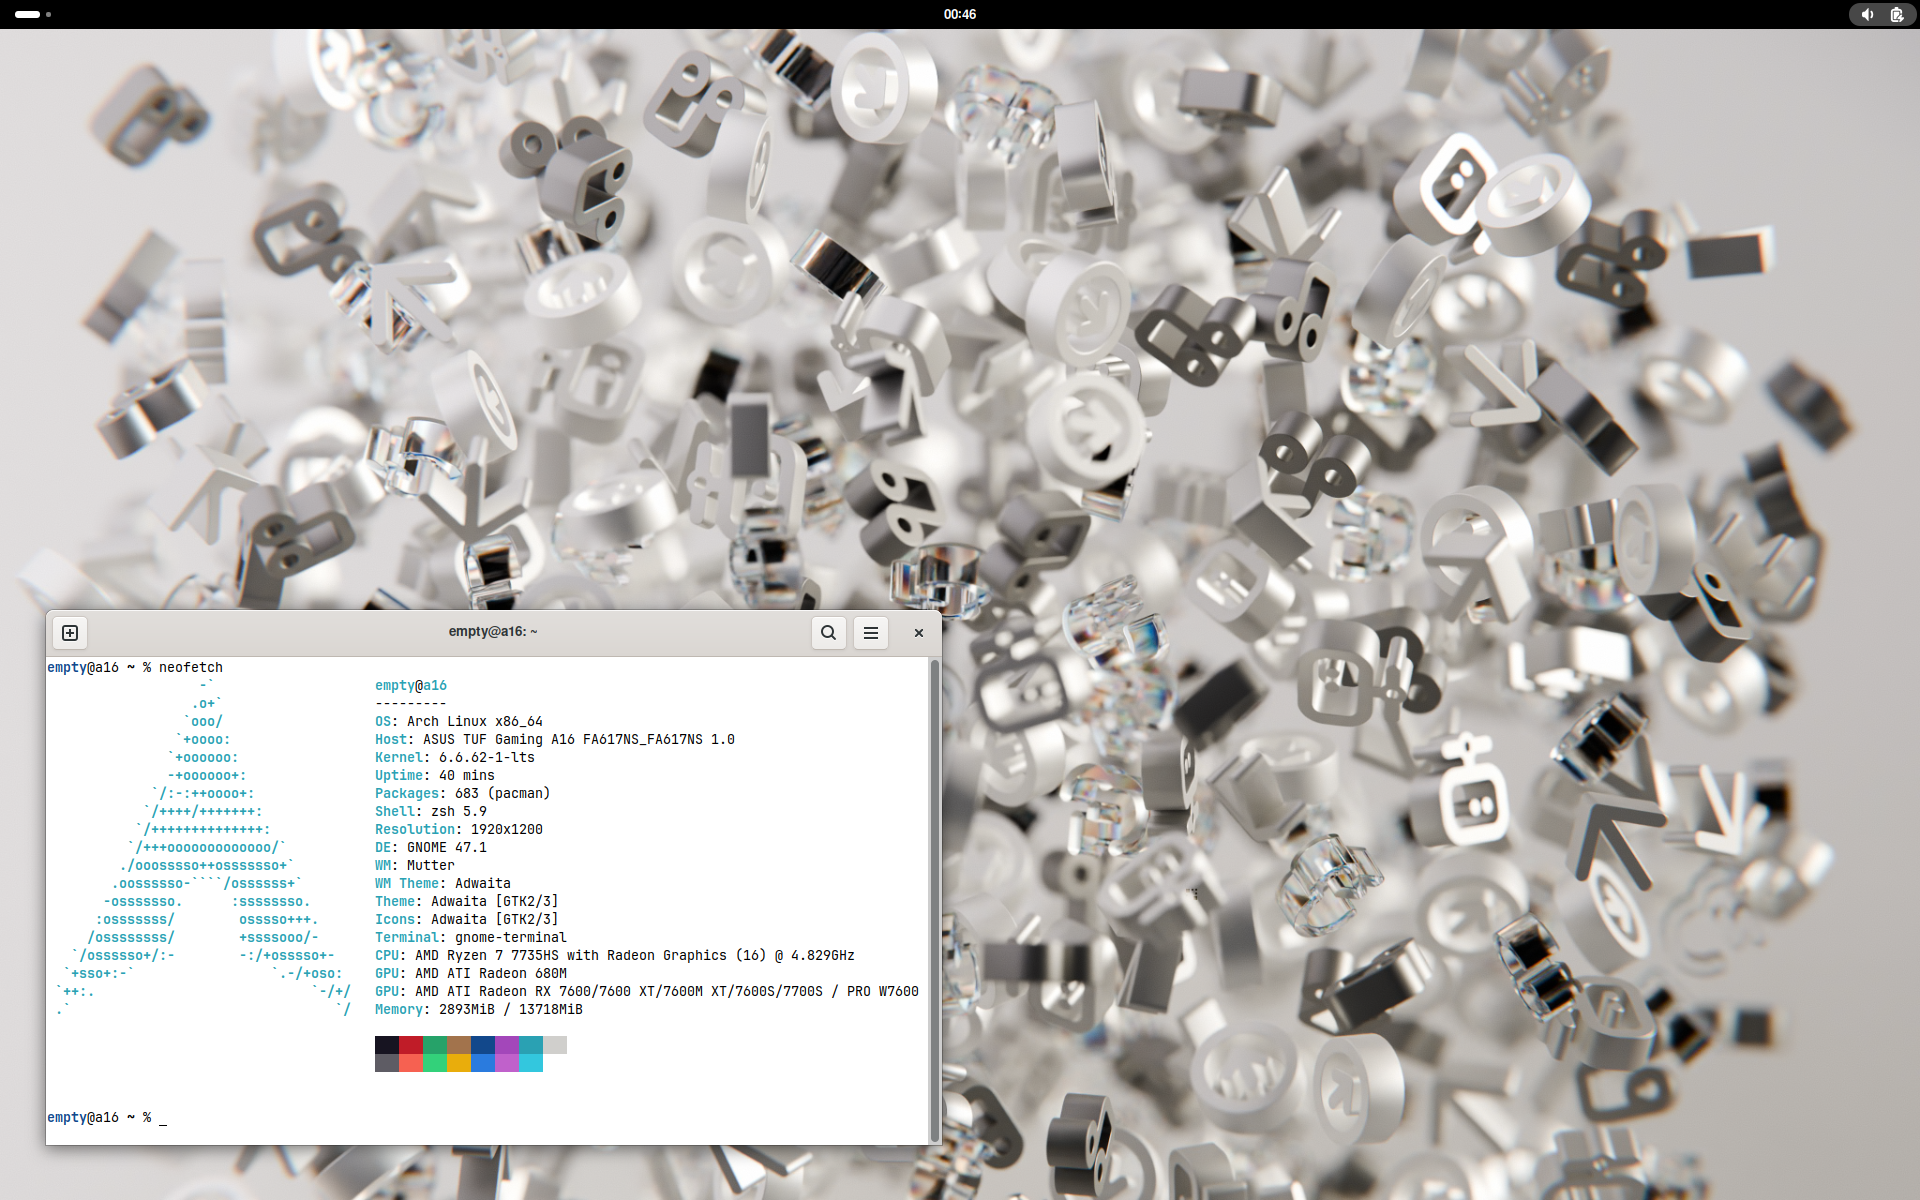1920x1200 pixels.
Task: Click the 'Shell: zsh 5.9' line
Action: 431,811
